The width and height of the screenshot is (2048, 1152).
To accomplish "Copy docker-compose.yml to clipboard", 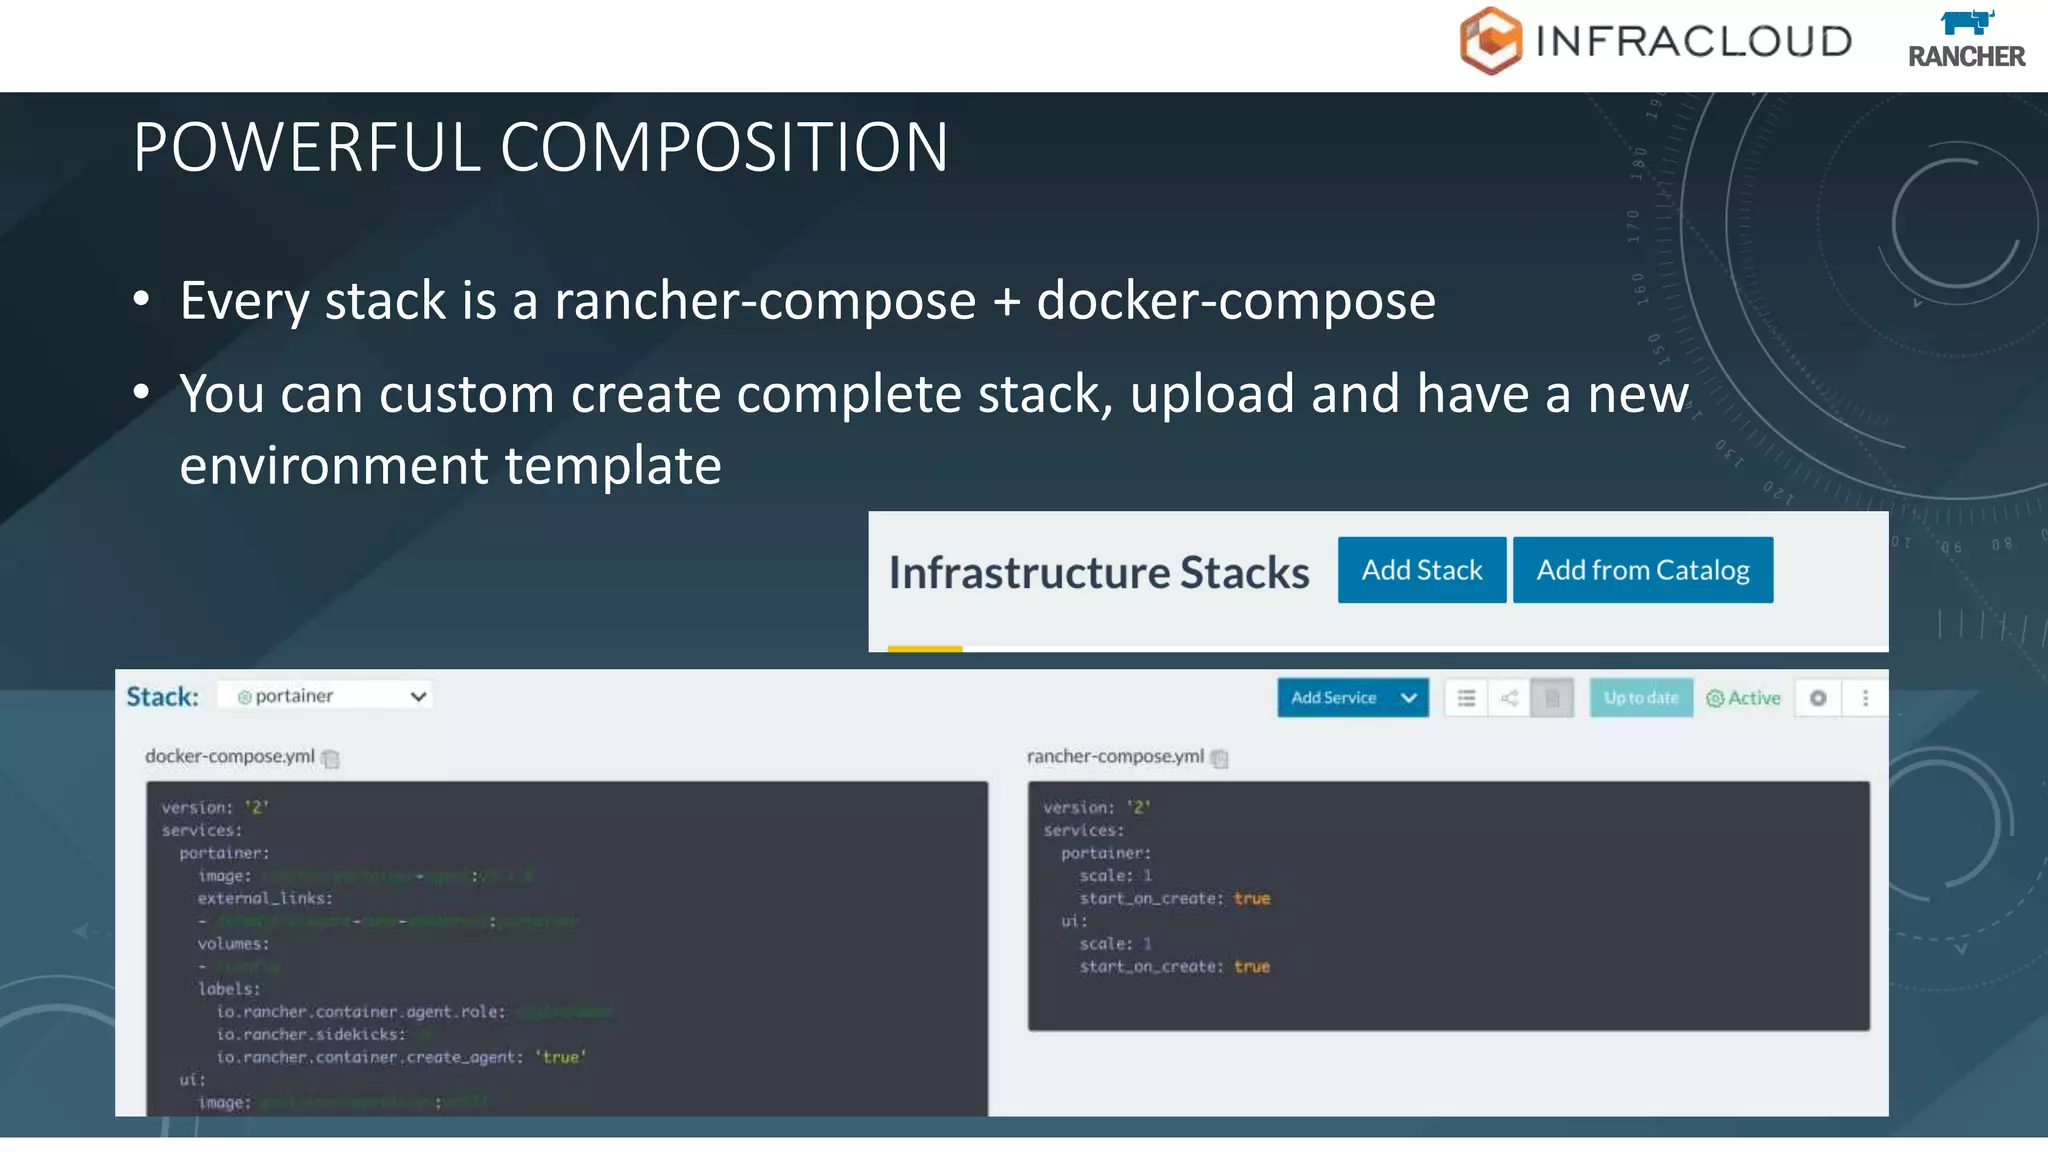I will pyautogui.click(x=331, y=759).
